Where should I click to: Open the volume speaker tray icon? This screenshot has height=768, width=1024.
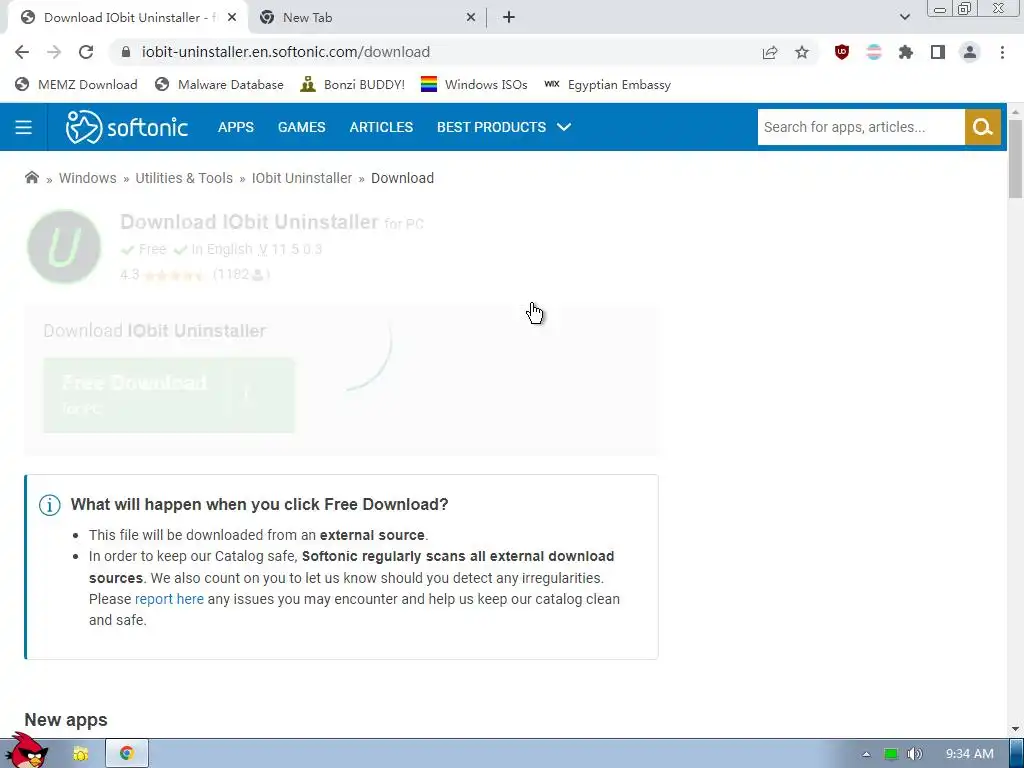click(x=915, y=754)
